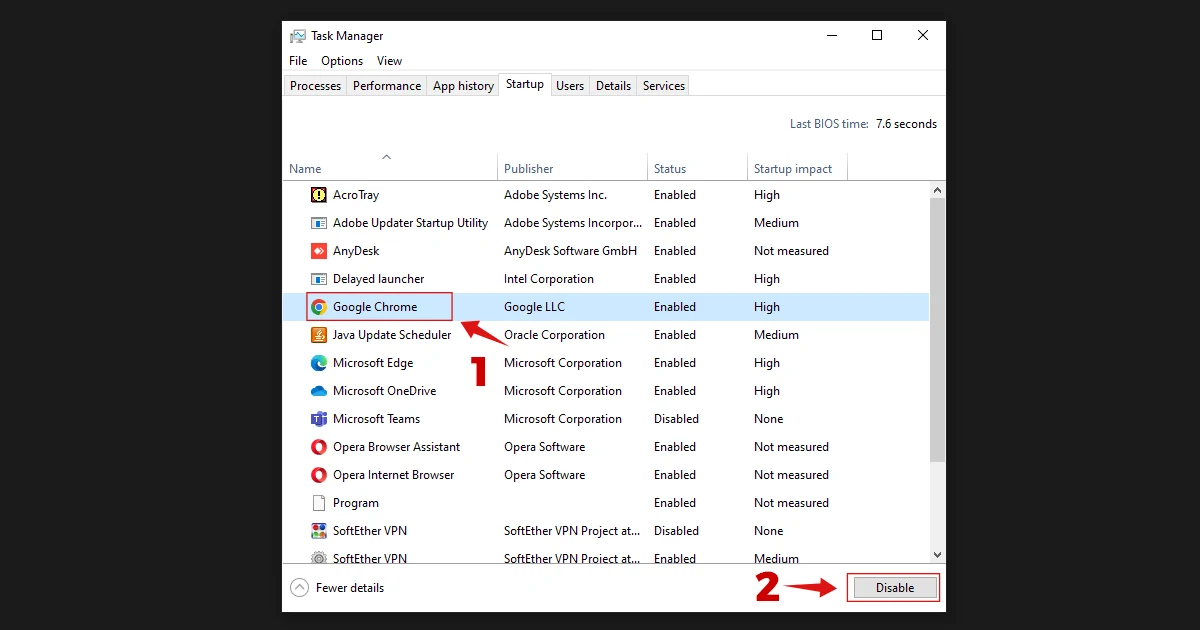This screenshot has height=630, width=1200.
Task: Sort list by Startup impact header
Action: [797, 166]
